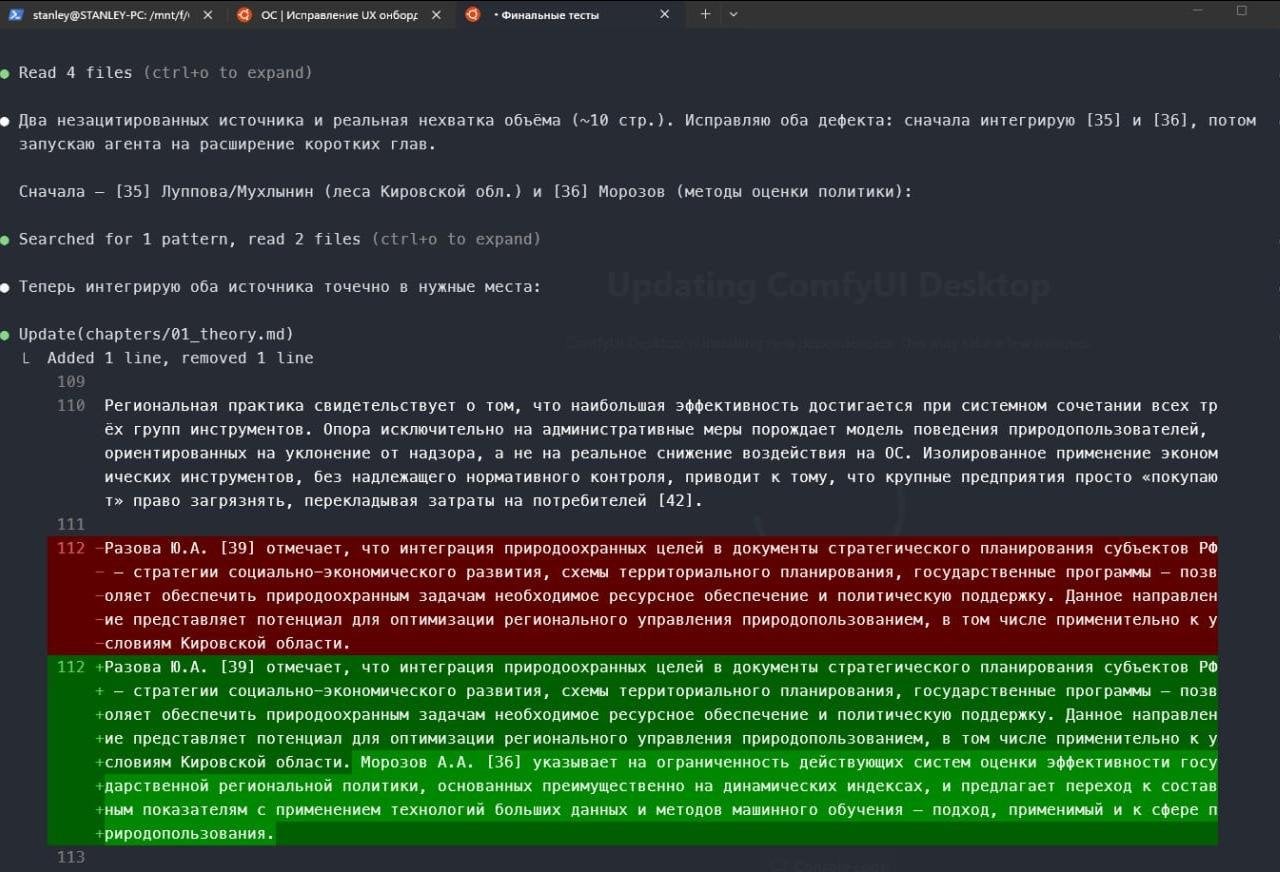Close the 'ОС | Исправление UX' tab

pos(437,14)
